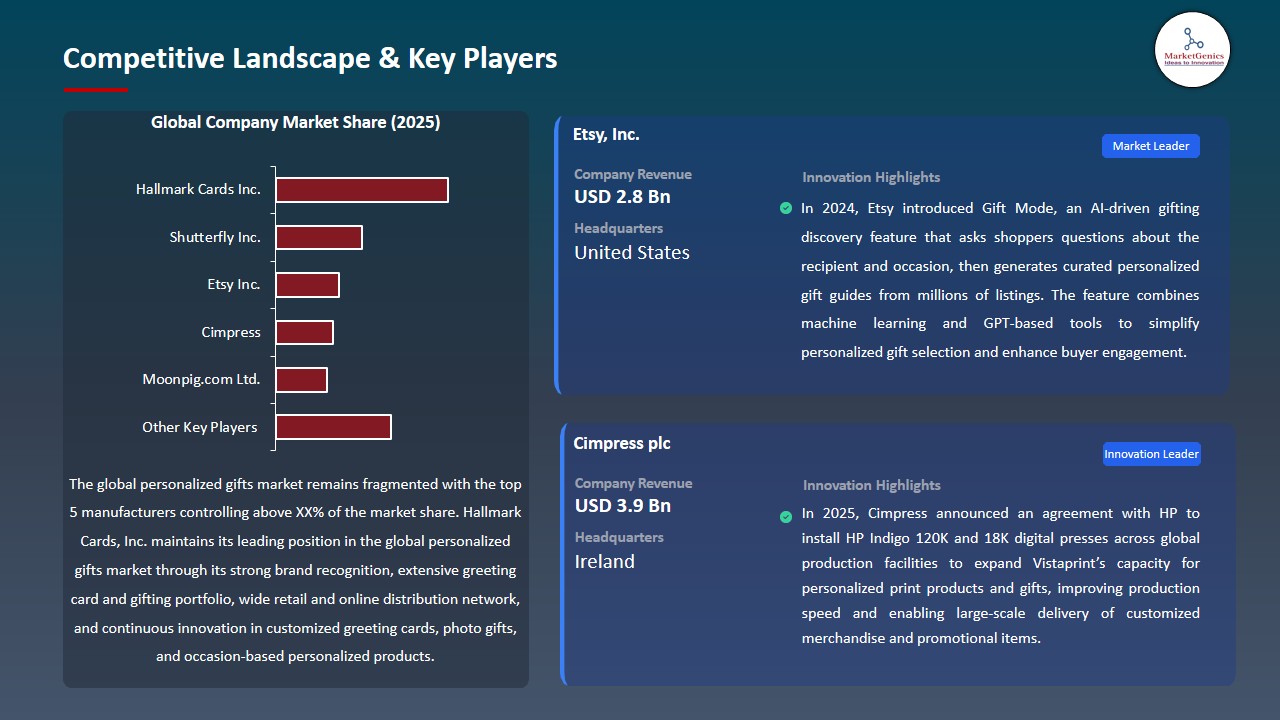This screenshot has height=720, width=1280.
Task: Select the Etsy Inc. chart bar
Action: (x=308, y=285)
